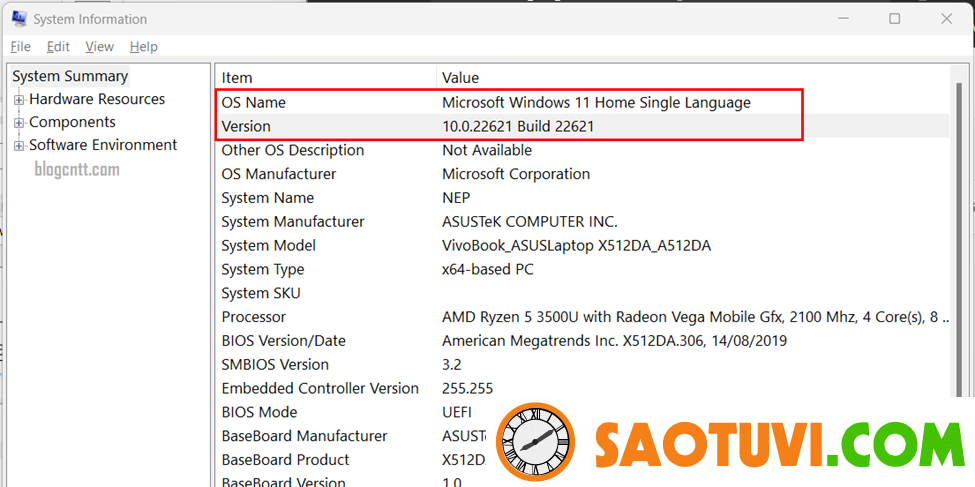This screenshot has height=487, width=975.
Task: Close the System Information window
Action: [946, 19]
